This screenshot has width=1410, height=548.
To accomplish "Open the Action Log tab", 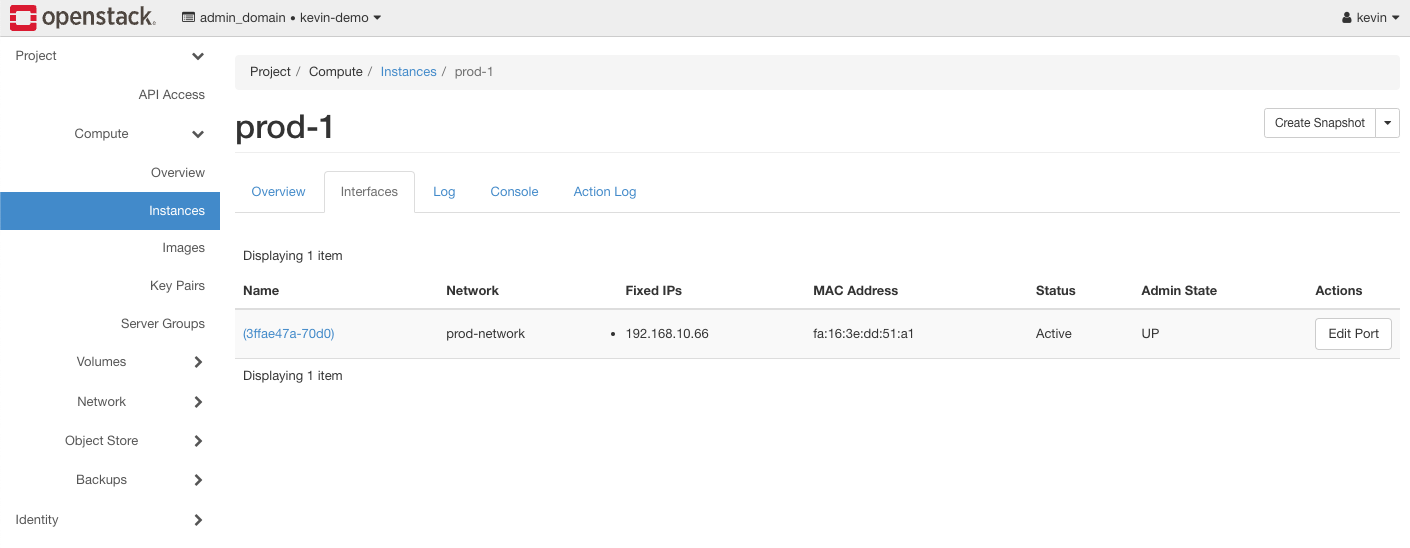I will [604, 192].
